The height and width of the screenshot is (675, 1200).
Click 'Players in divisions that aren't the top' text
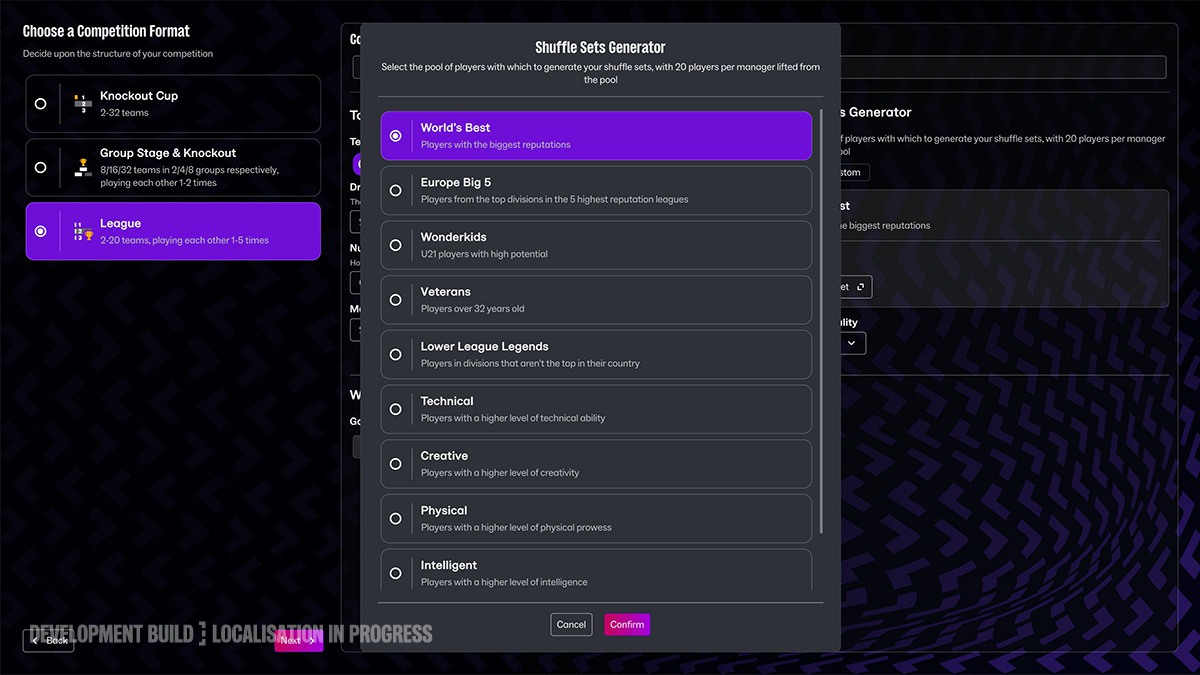[530, 363]
